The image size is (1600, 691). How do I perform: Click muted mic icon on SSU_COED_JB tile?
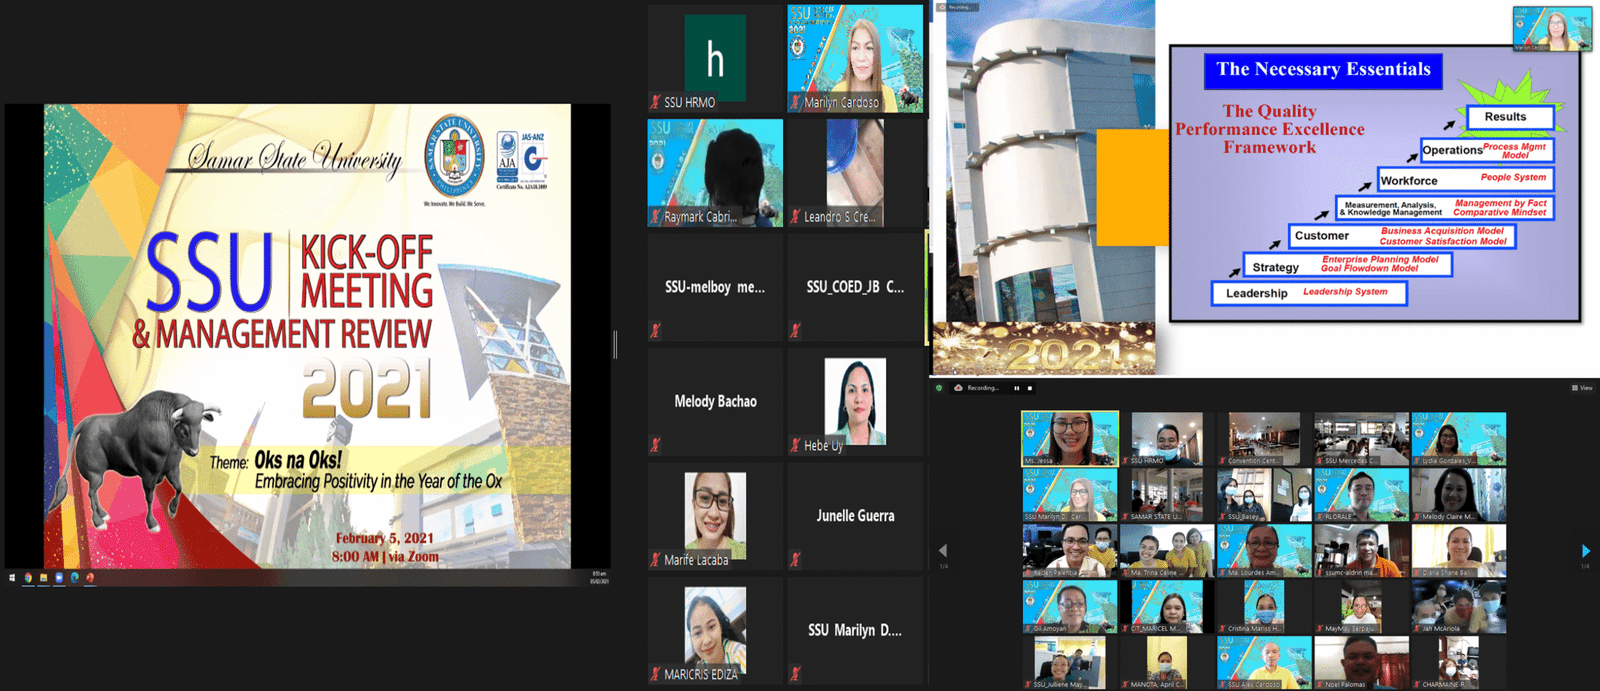coord(796,330)
